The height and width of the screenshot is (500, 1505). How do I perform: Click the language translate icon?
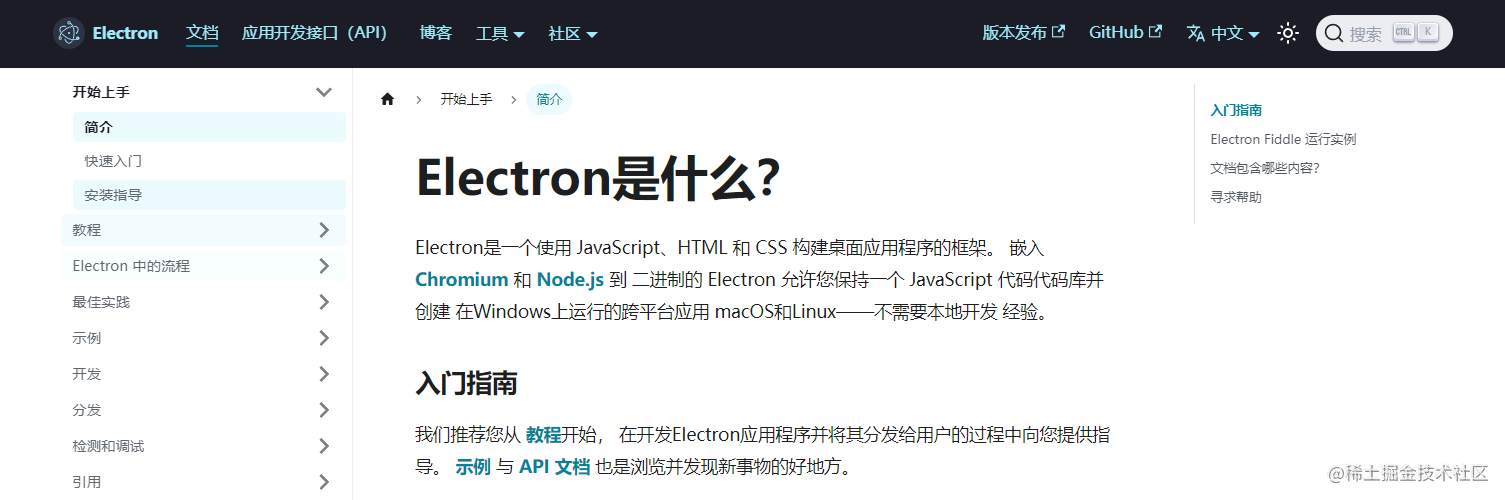pyautogui.click(x=1196, y=33)
